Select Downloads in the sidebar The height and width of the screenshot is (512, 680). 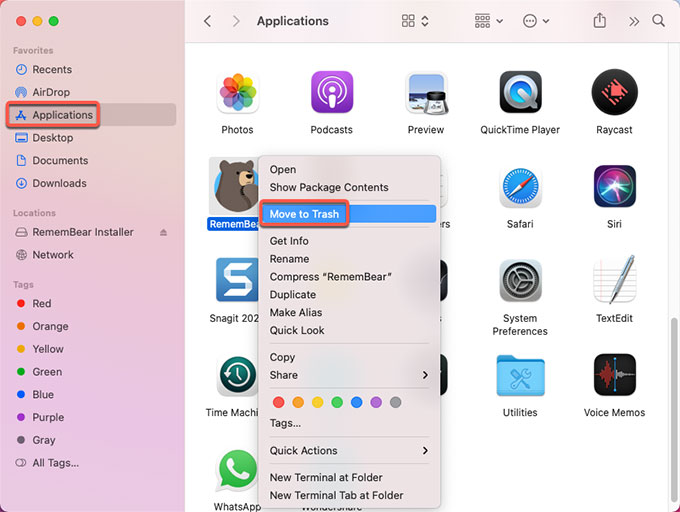pos(59,183)
